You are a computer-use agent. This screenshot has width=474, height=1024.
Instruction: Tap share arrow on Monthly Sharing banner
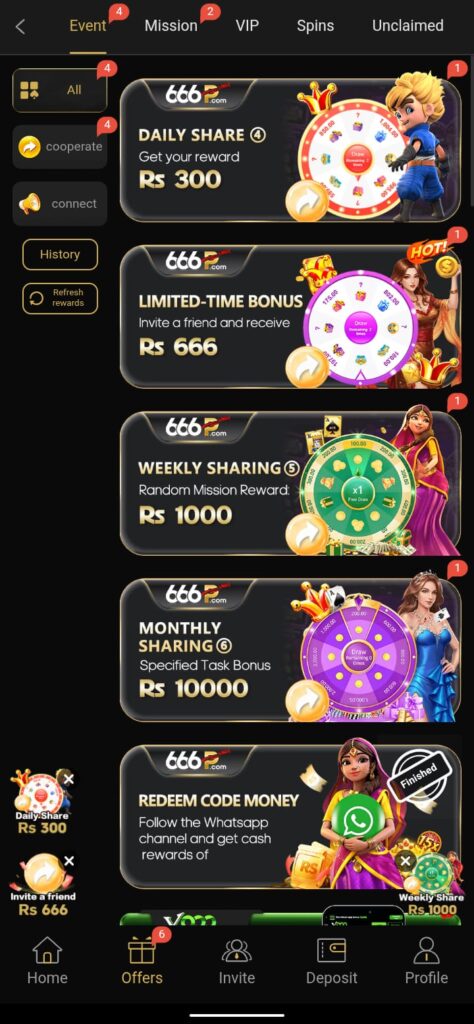point(306,701)
